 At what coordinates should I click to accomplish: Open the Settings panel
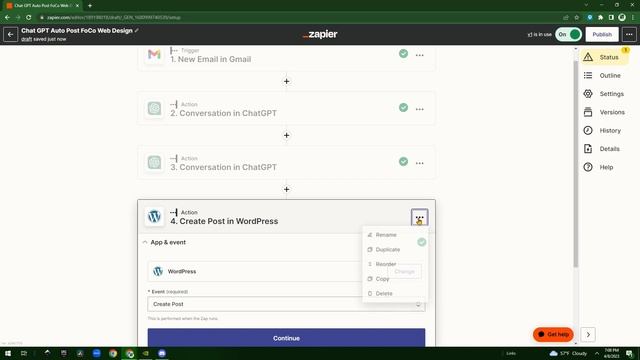pyautogui.click(x=604, y=94)
